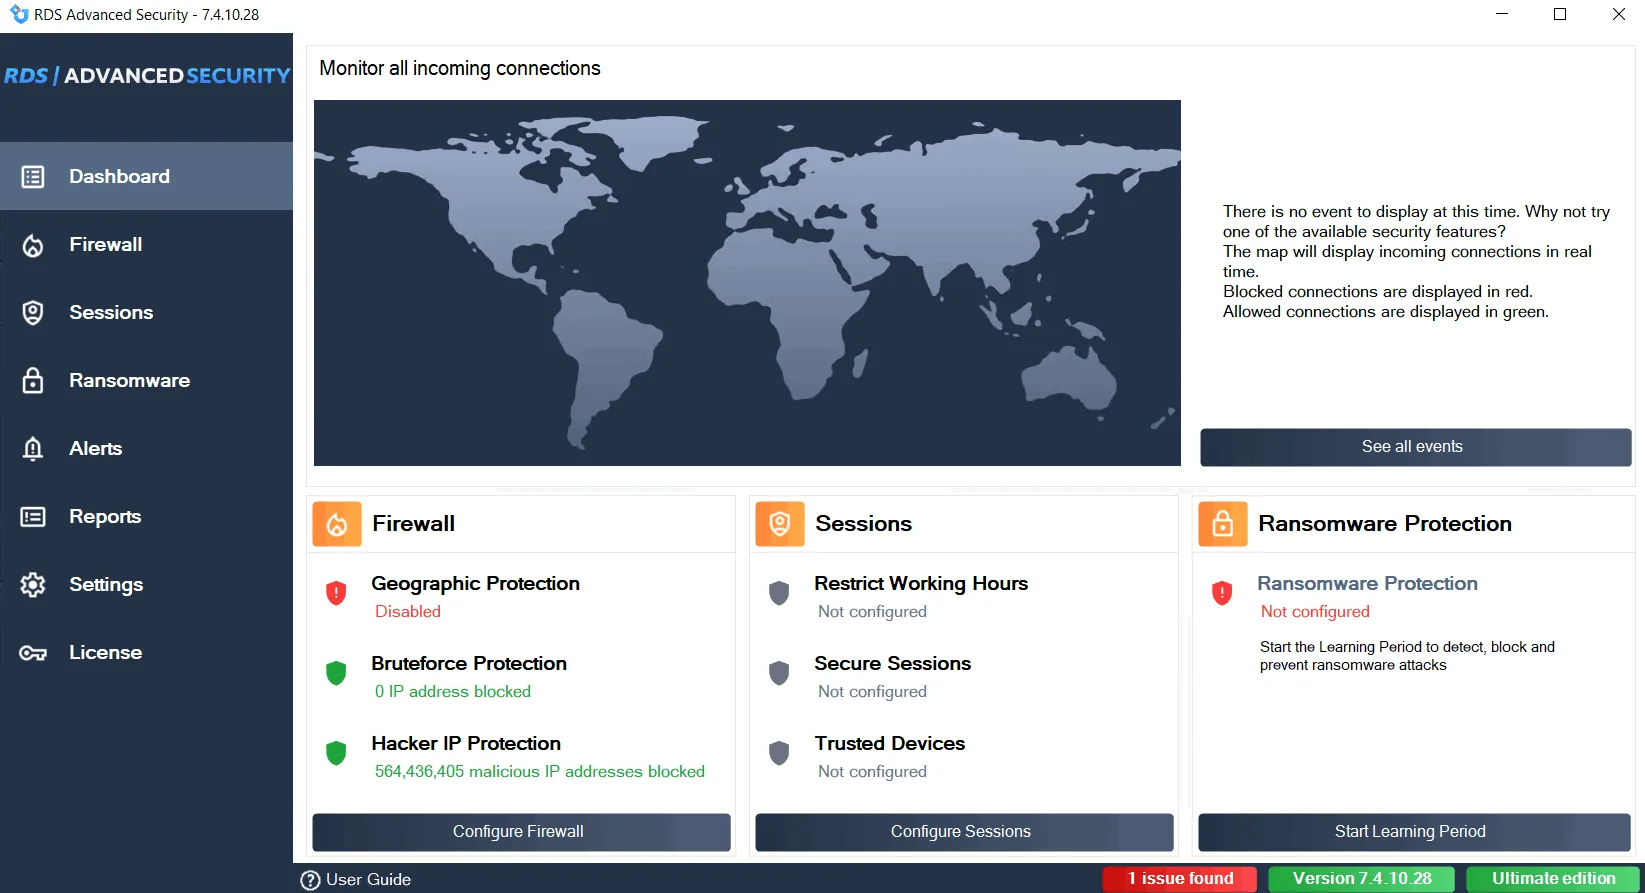Click the Ransomware Protection title link

1367,584
